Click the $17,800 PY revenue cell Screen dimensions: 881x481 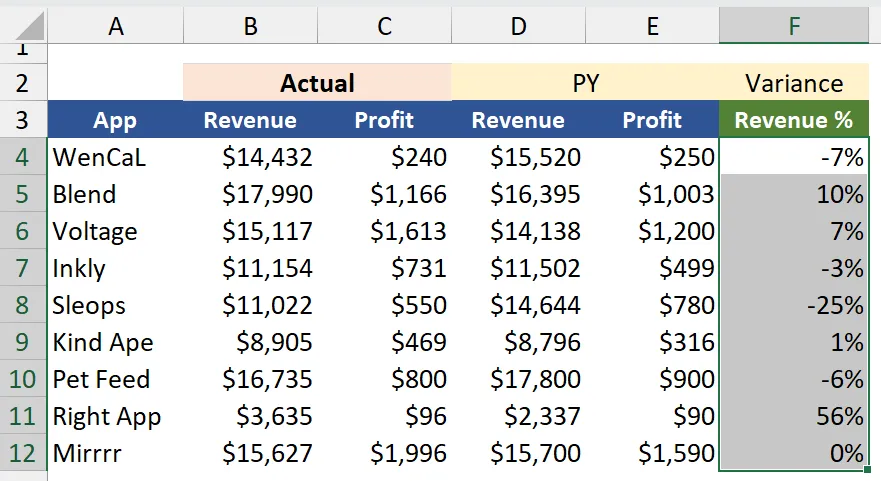pyautogui.click(x=519, y=379)
